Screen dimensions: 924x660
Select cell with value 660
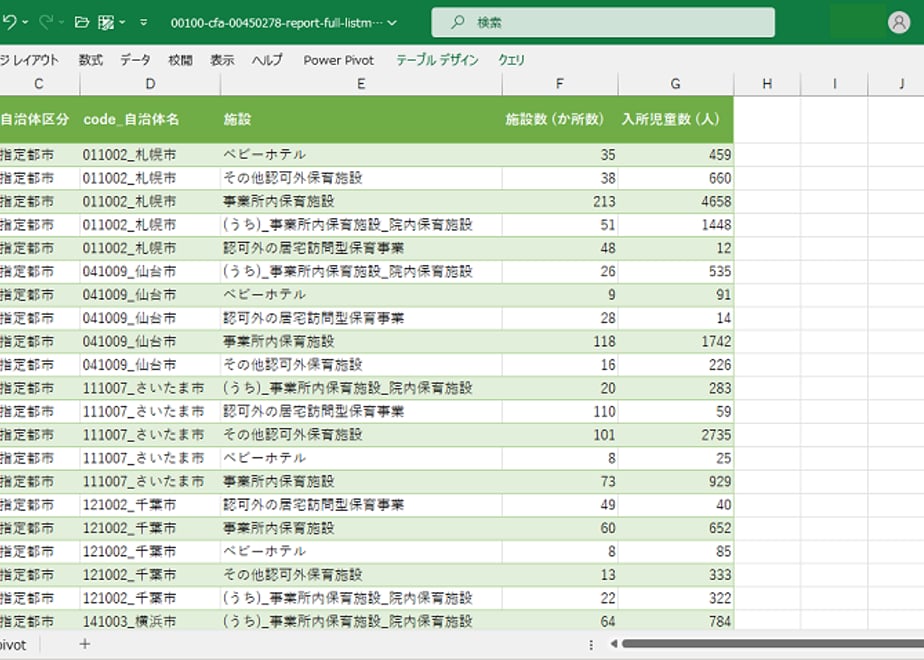(x=675, y=178)
